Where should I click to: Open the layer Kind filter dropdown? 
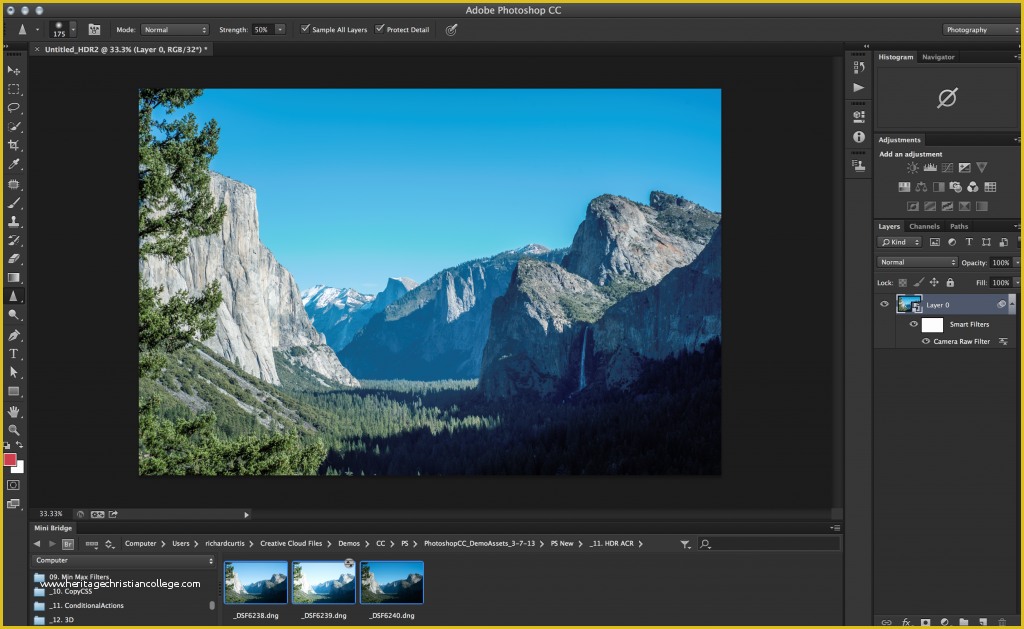click(x=899, y=242)
